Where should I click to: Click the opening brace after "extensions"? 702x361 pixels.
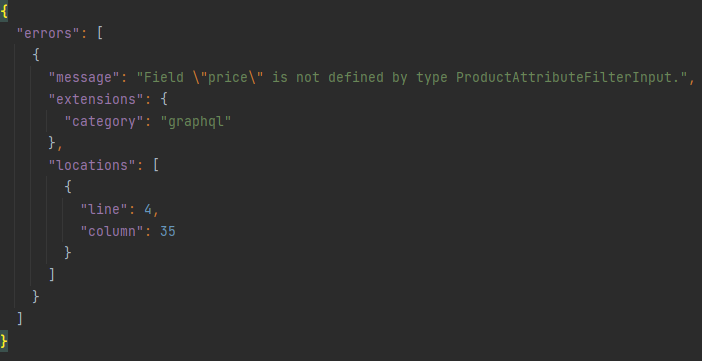click(164, 99)
